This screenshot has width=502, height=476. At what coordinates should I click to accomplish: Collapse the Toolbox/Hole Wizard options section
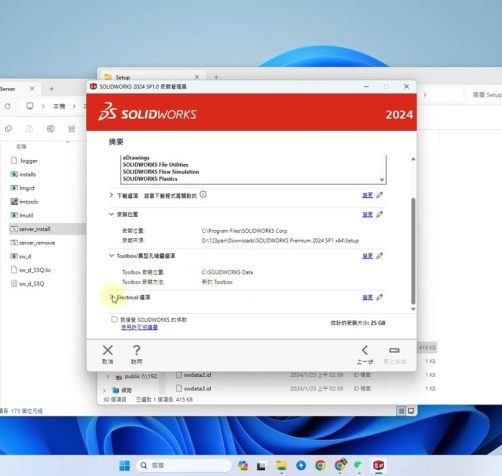111,256
